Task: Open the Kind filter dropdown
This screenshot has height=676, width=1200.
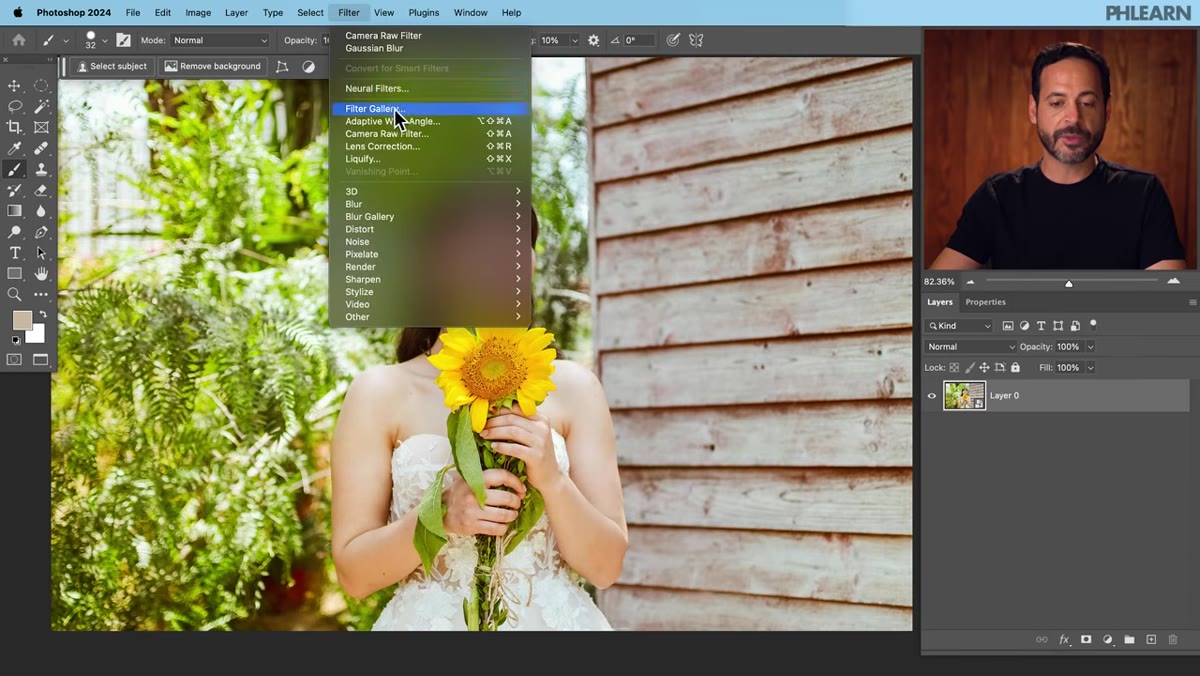Action: coord(959,326)
